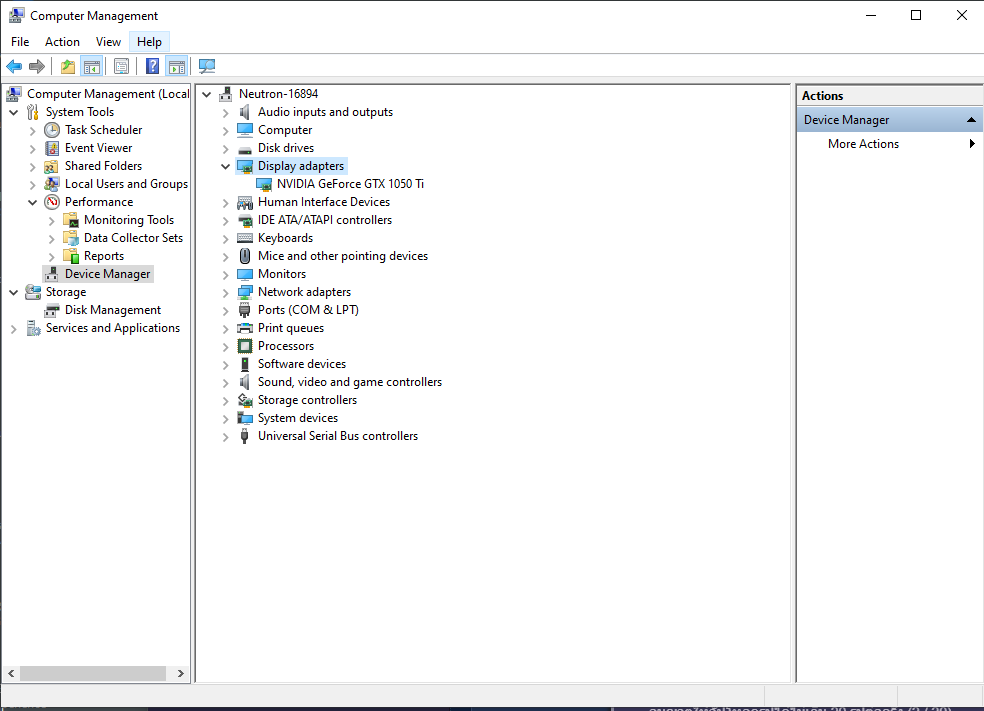The height and width of the screenshot is (711, 984).
Task: Select Disk Management in the Storage tree
Action: (x=112, y=310)
